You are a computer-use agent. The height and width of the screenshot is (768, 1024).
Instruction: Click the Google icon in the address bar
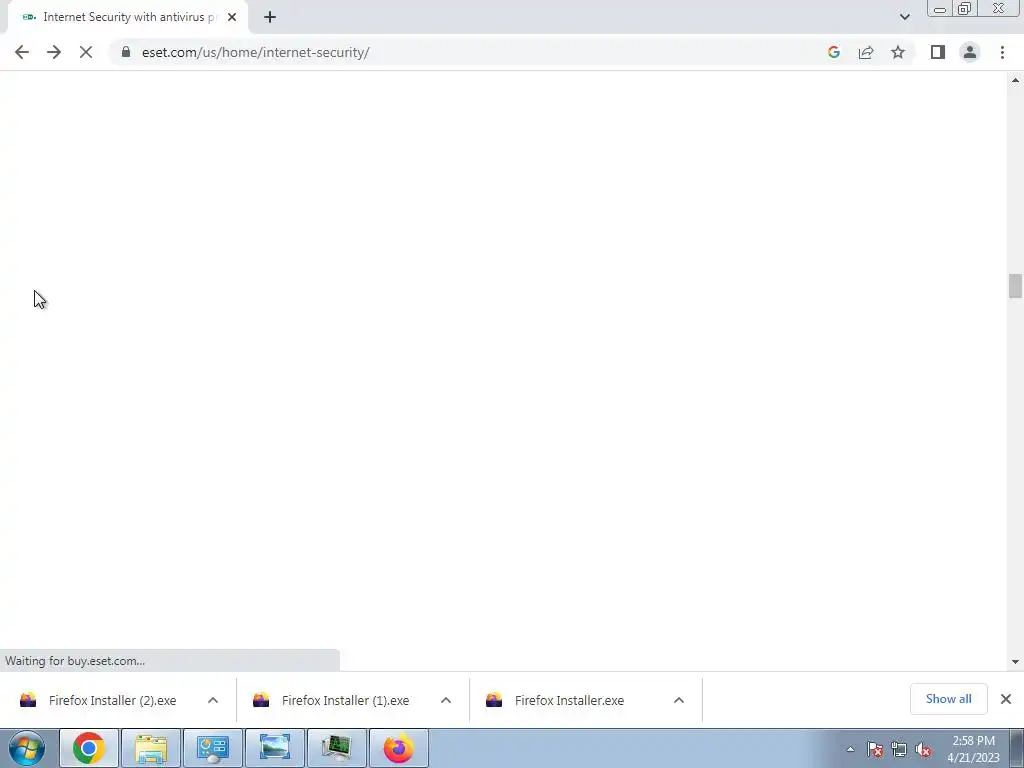pos(833,52)
